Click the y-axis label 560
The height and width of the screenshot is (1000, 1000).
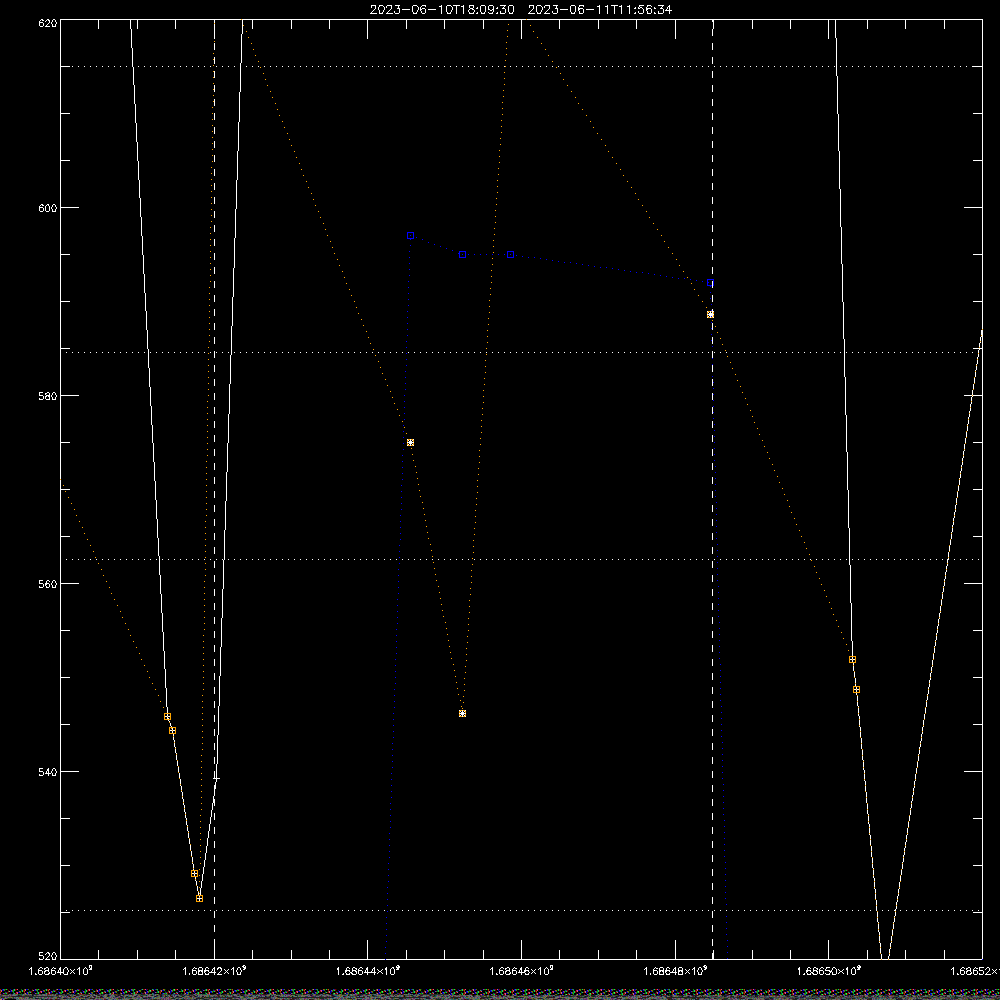tap(48, 584)
